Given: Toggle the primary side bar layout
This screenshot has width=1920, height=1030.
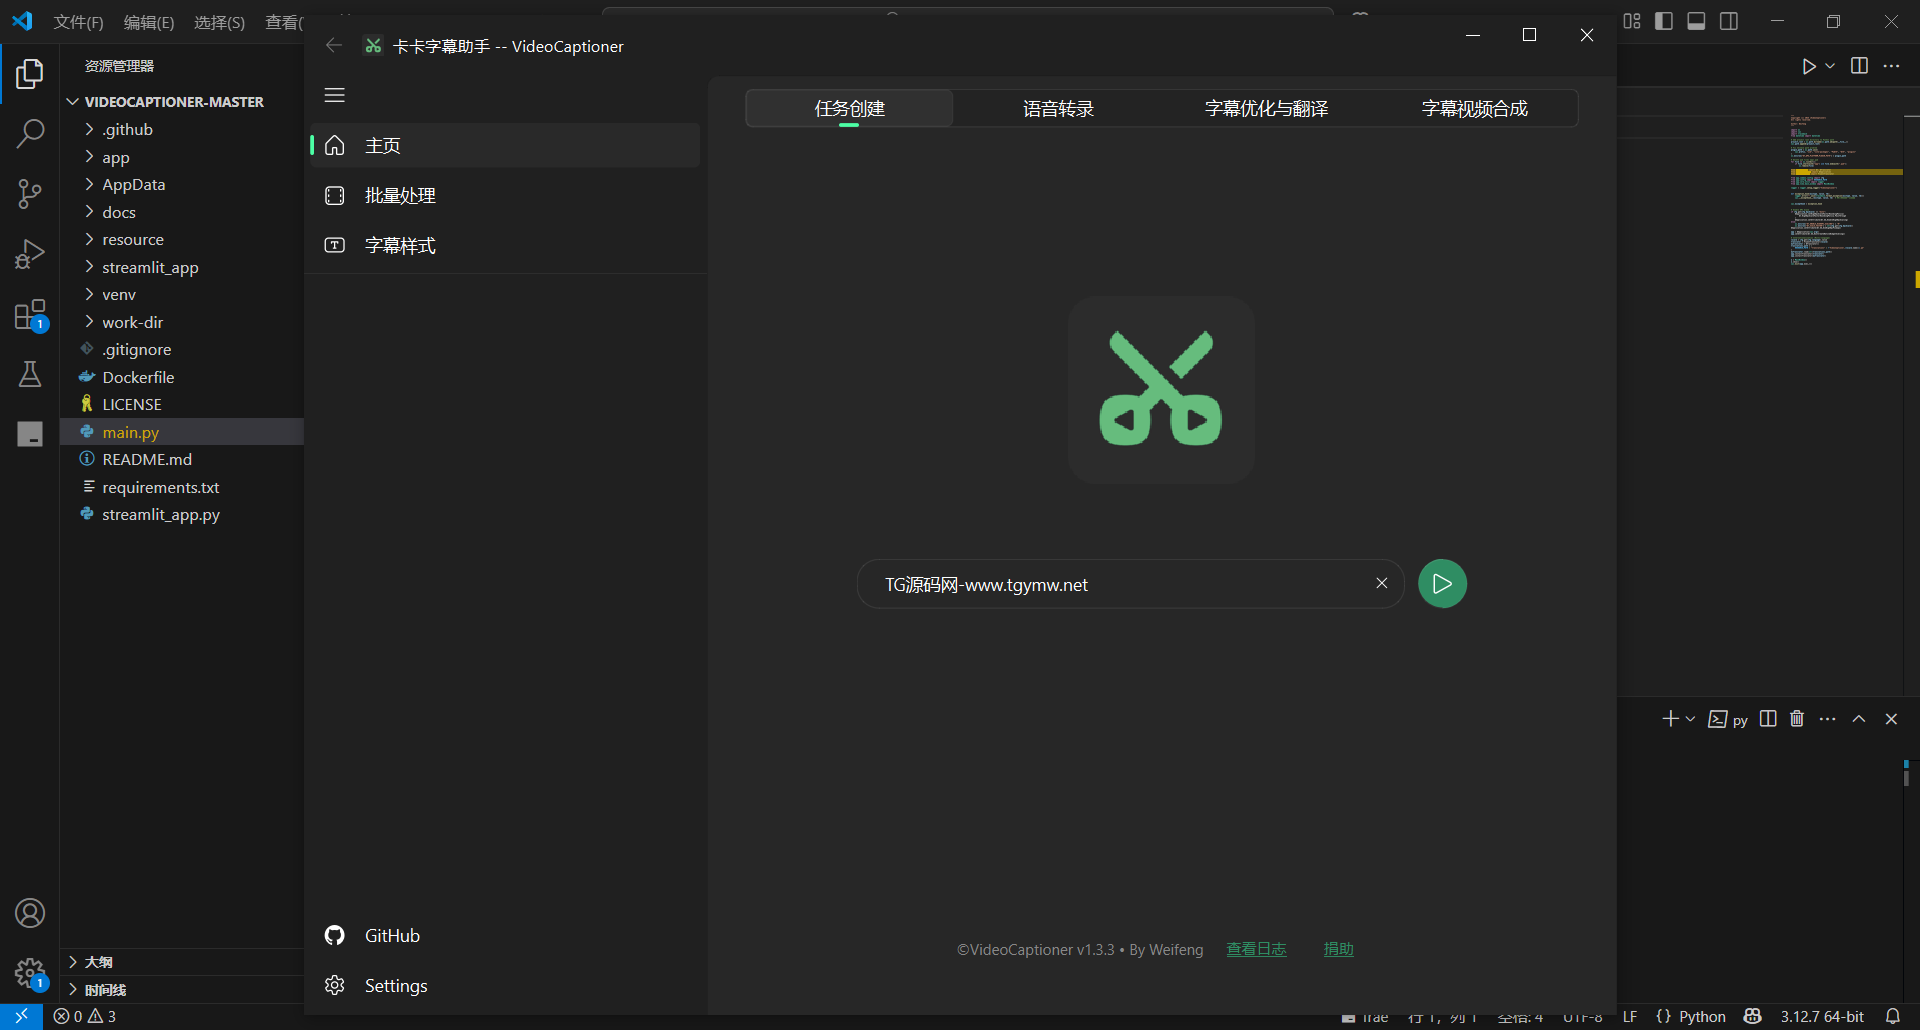Looking at the screenshot, I should pyautogui.click(x=1664, y=21).
